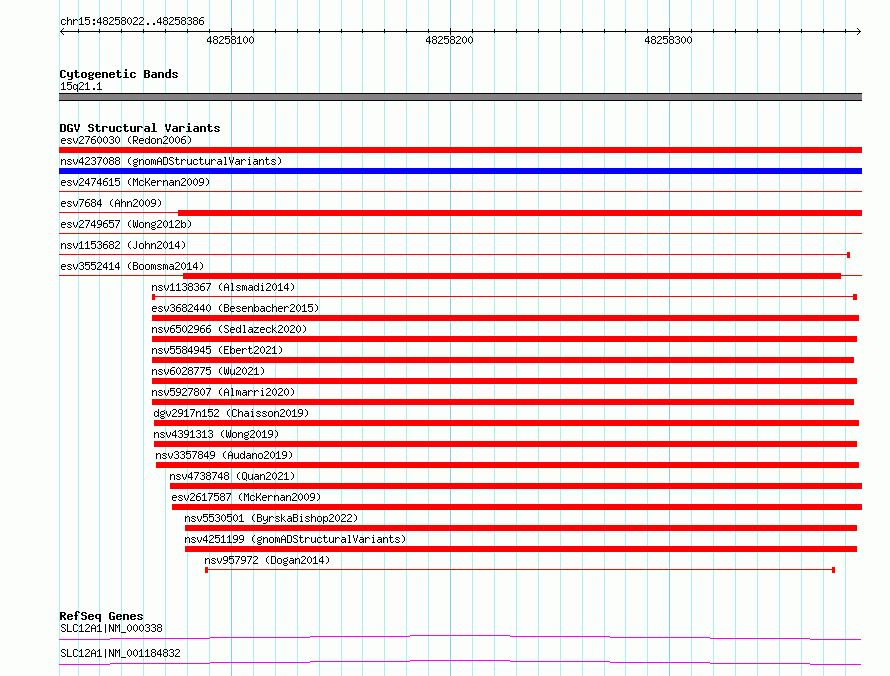Image resolution: width=890 pixels, height=676 pixels.
Task: Open nsv5927807 (Almarri2020) variant
Action: point(223,392)
